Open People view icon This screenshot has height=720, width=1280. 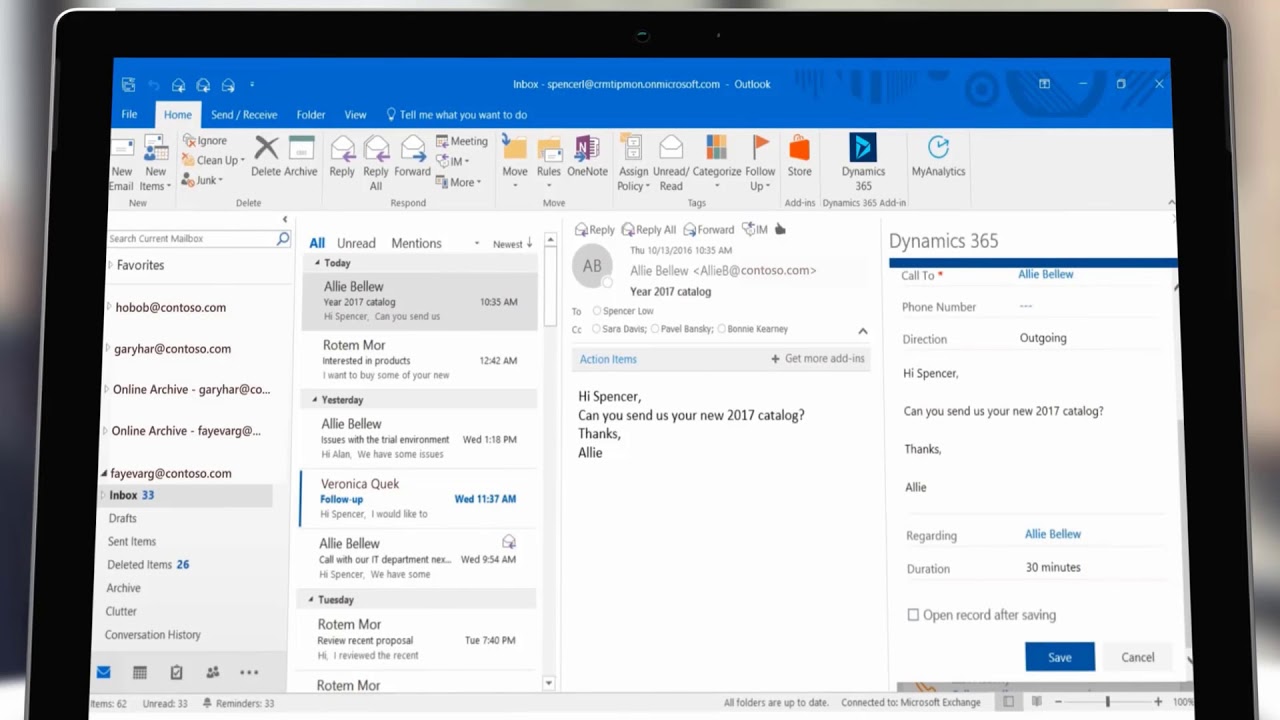pos(212,673)
